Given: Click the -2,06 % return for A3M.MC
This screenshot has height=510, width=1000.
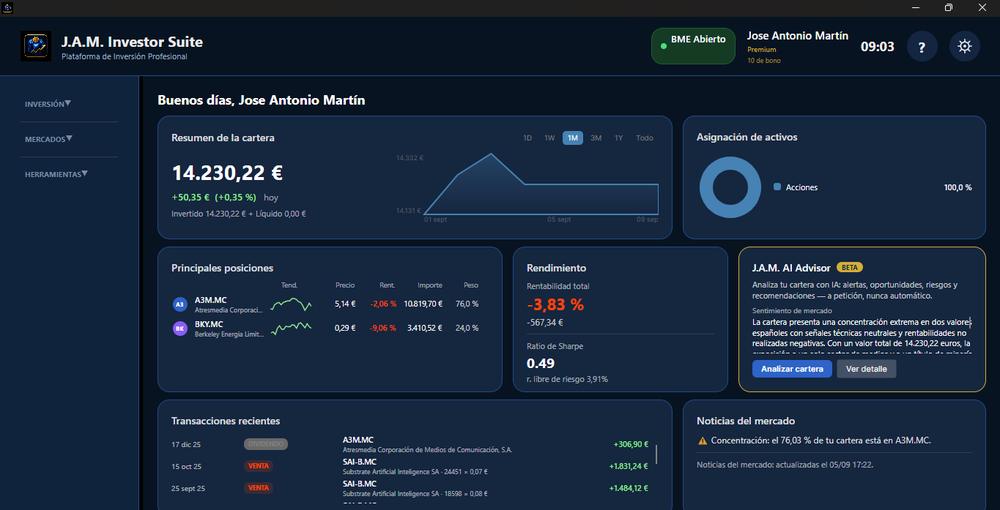Looking at the screenshot, I should point(383,304).
